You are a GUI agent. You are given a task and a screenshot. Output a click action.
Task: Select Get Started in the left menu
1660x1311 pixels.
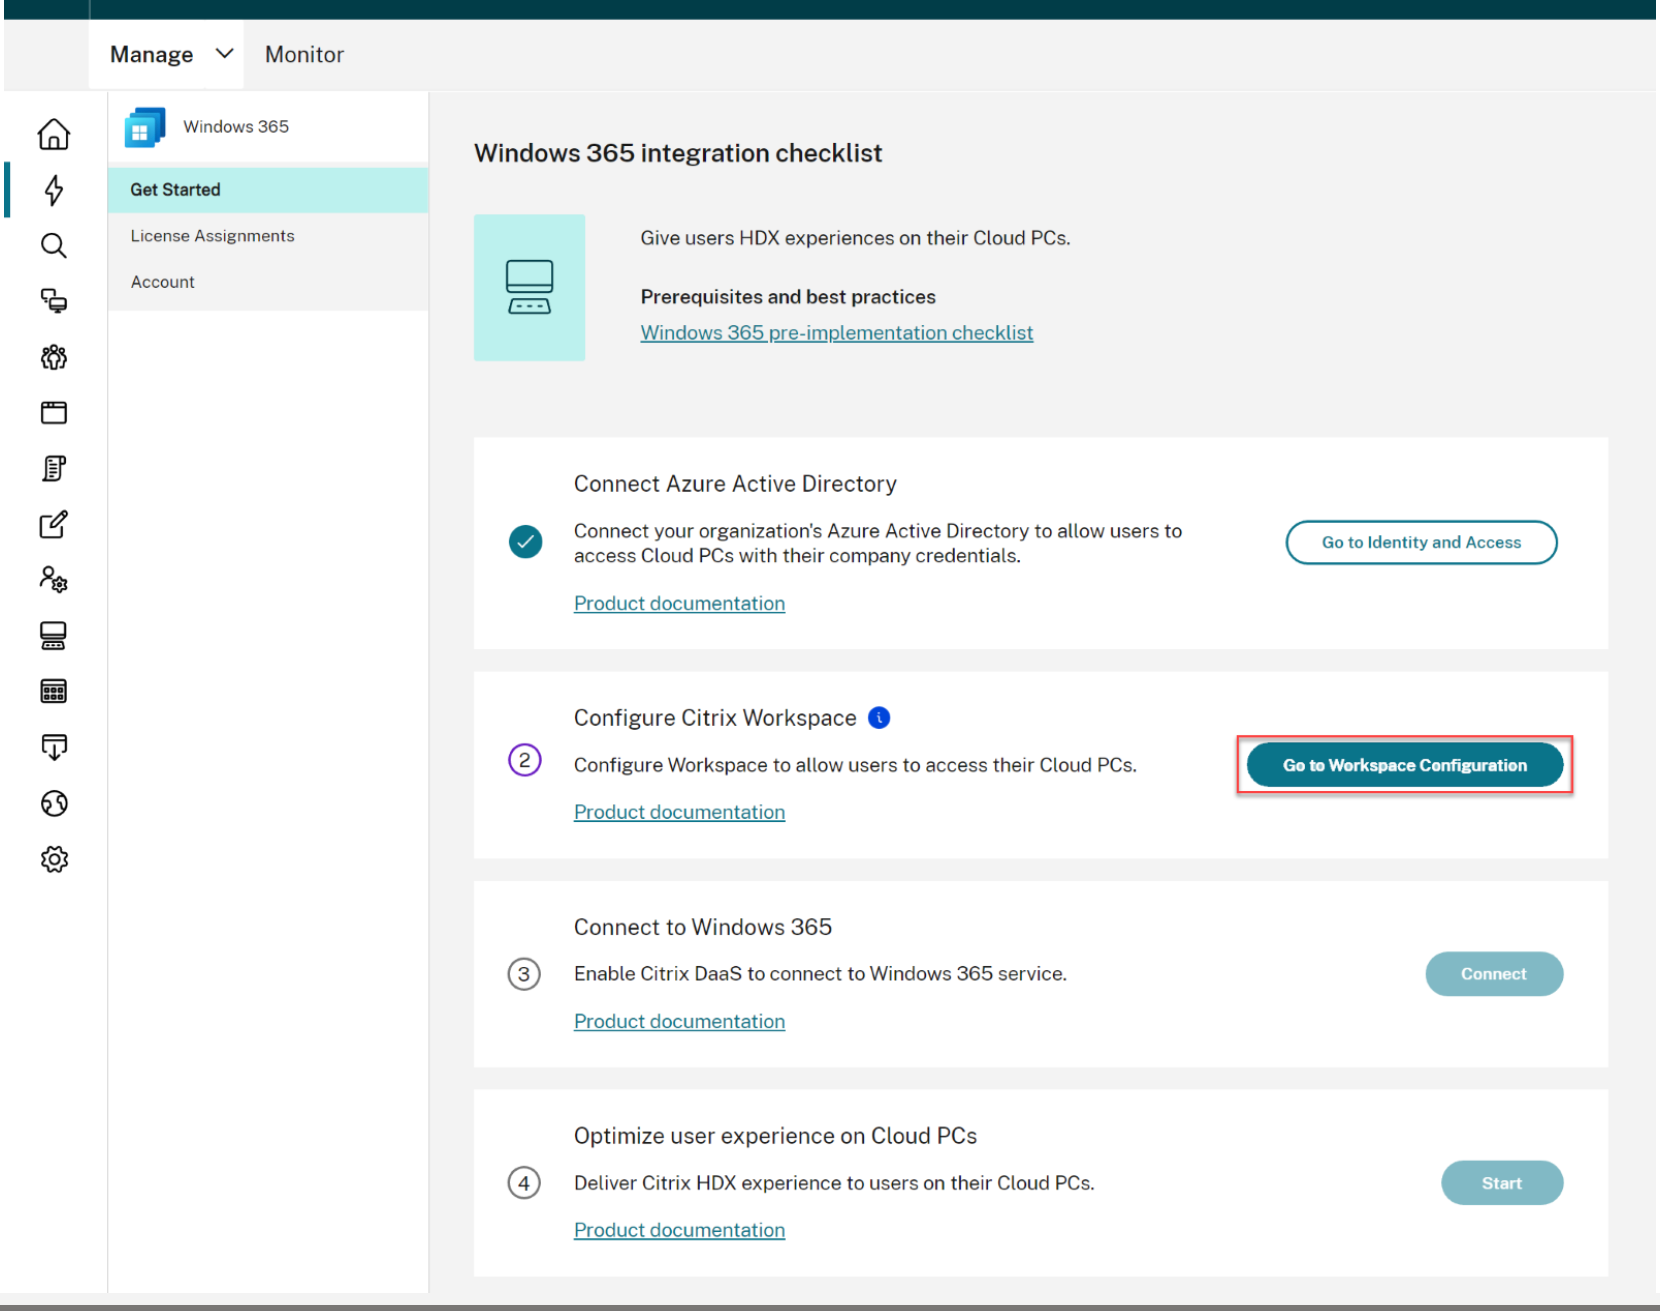(x=176, y=190)
